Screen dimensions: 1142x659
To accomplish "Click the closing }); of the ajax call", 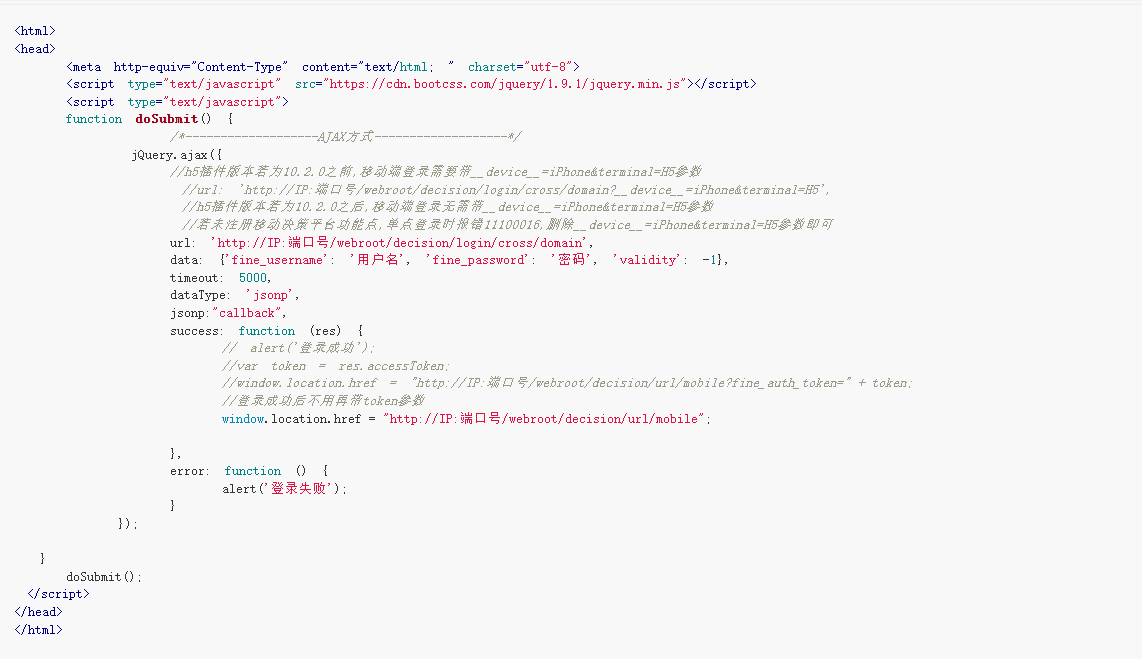I will [127, 524].
